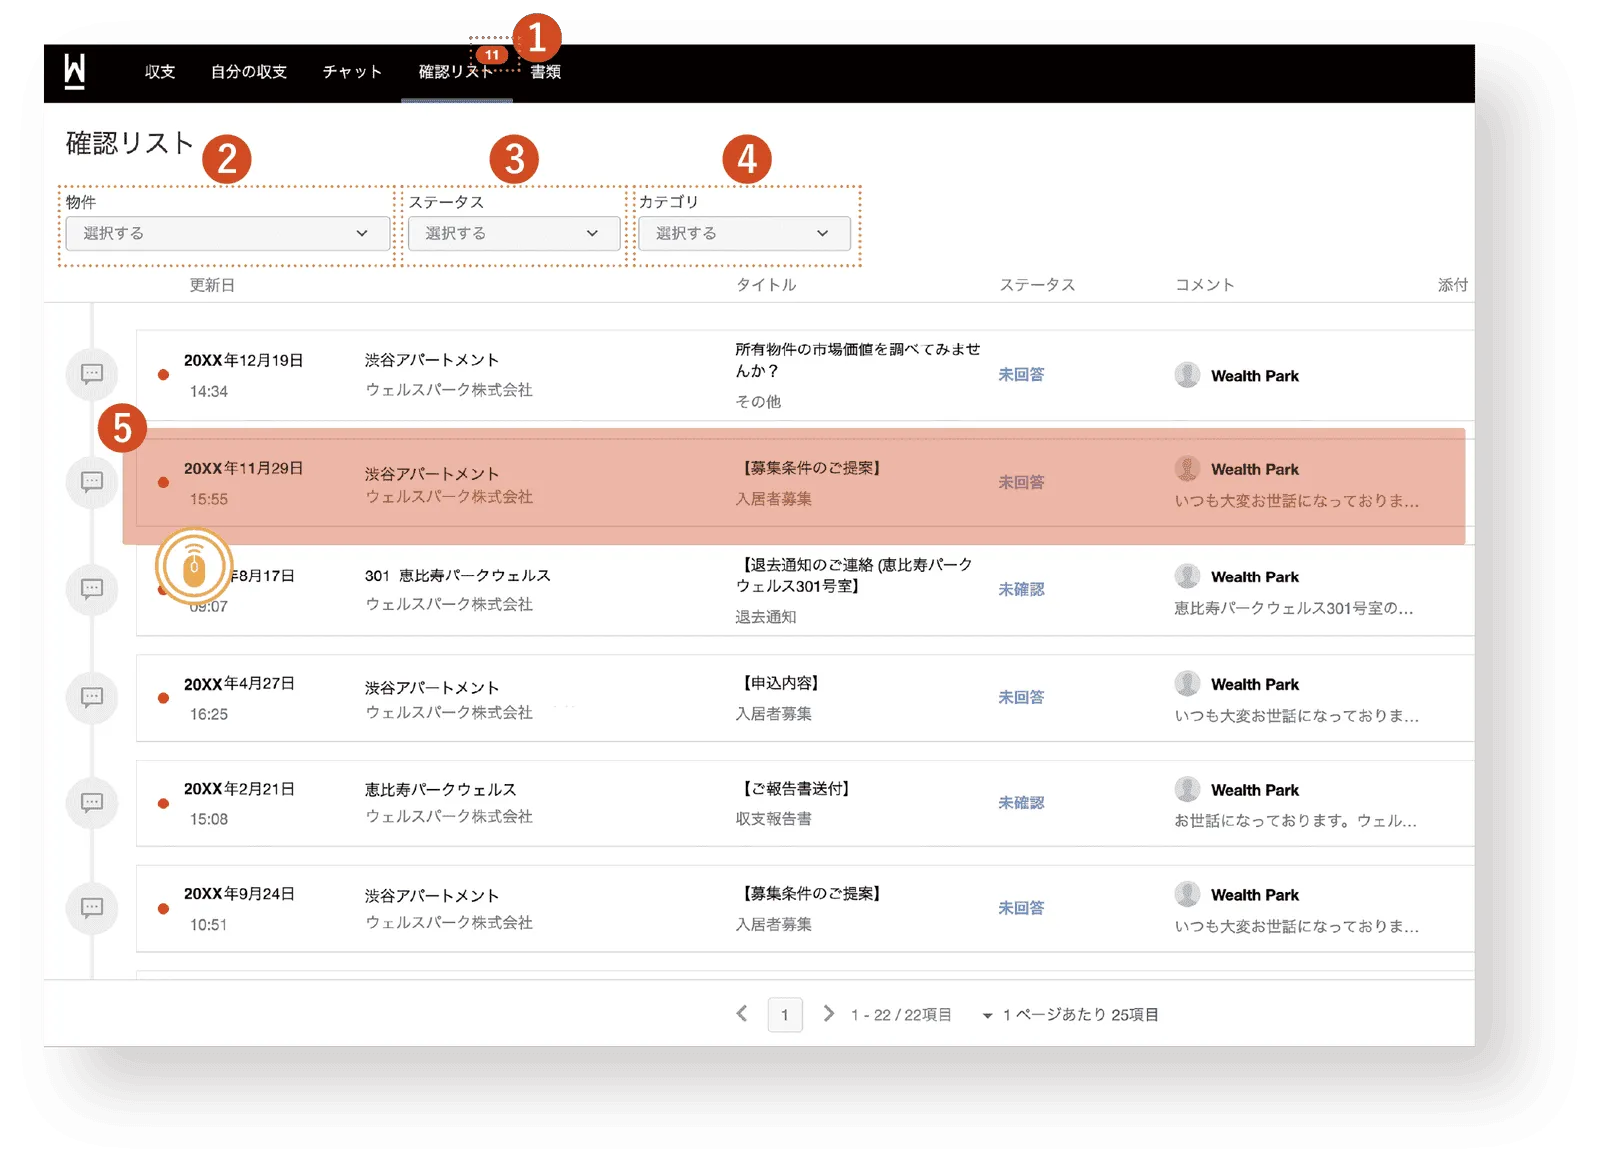Open chat icon for 11月29日 row

click(x=92, y=482)
